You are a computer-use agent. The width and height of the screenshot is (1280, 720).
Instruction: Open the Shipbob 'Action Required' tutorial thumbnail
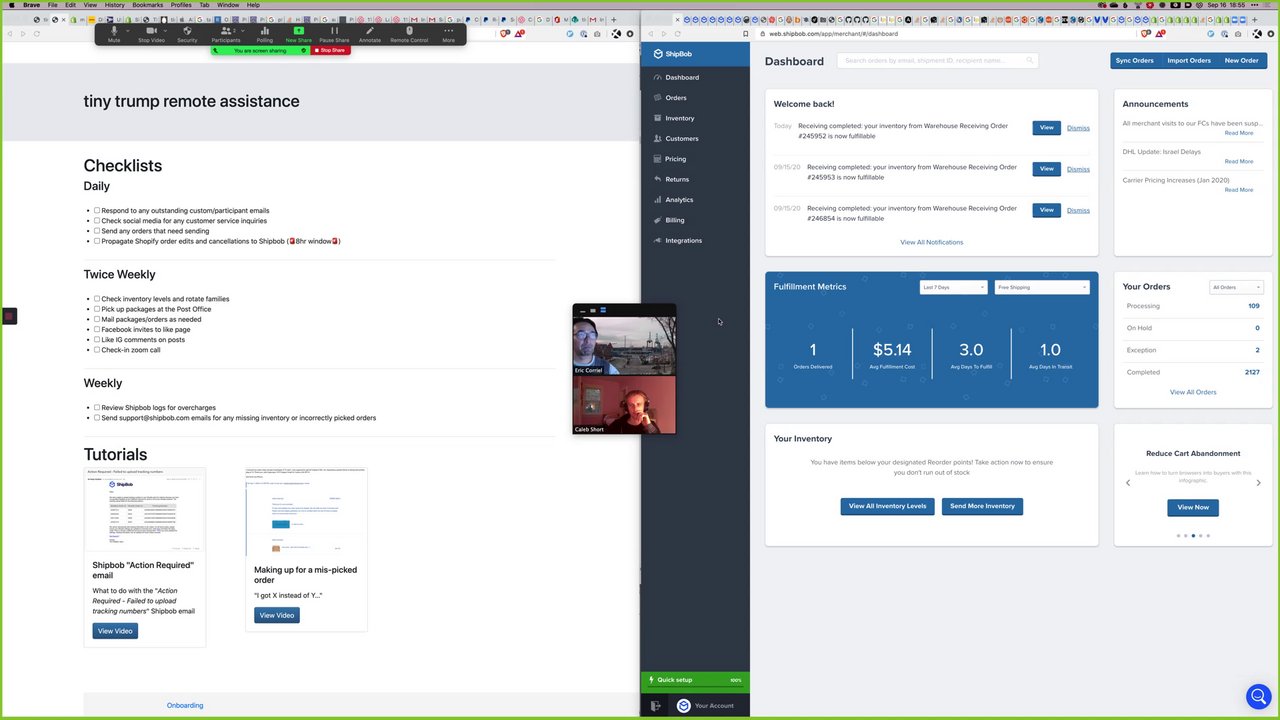[145, 509]
